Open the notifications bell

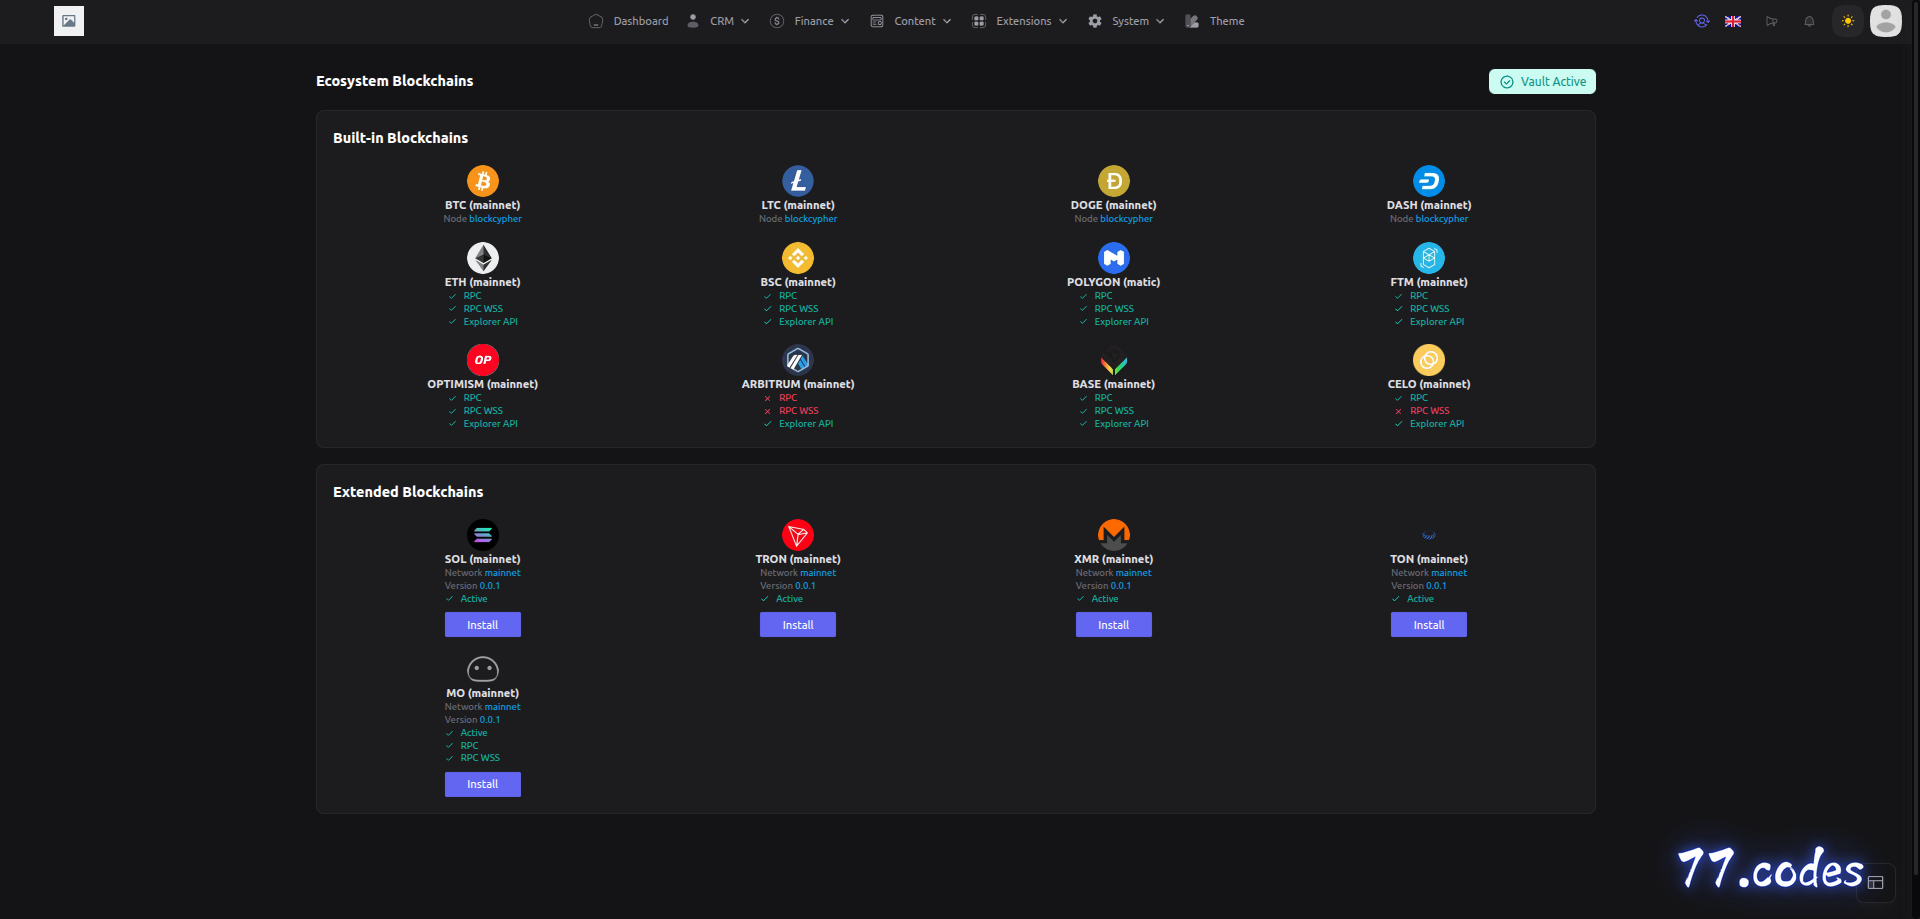click(1809, 21)
